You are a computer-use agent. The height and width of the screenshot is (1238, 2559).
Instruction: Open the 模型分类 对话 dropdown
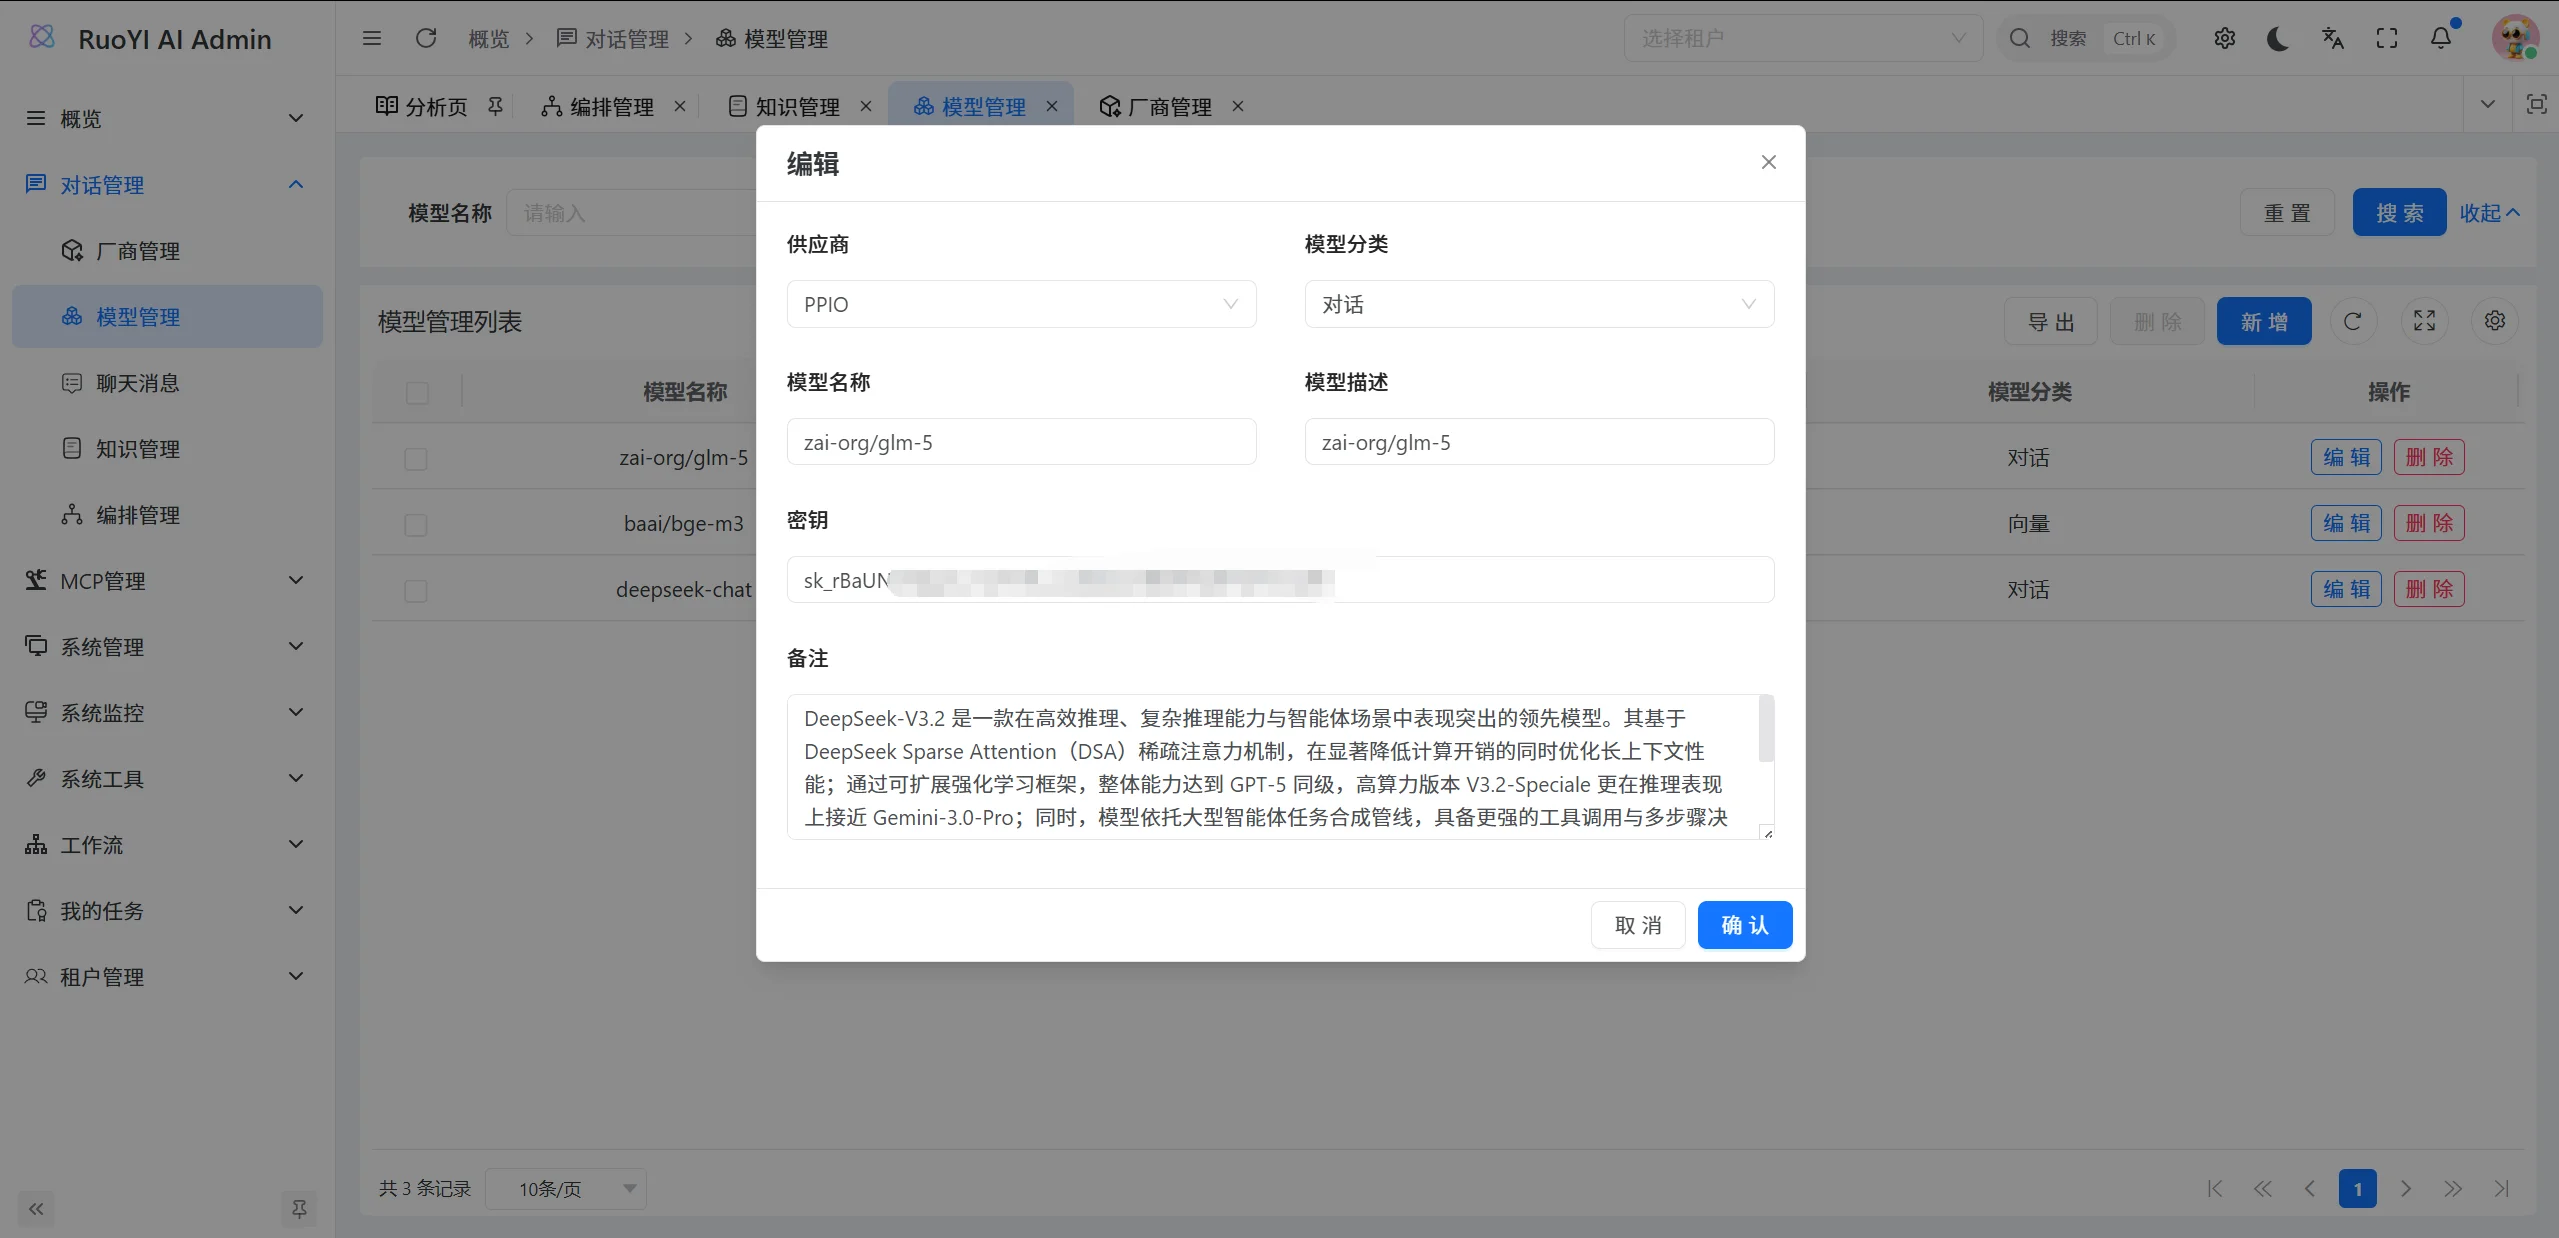(1537, 303)
